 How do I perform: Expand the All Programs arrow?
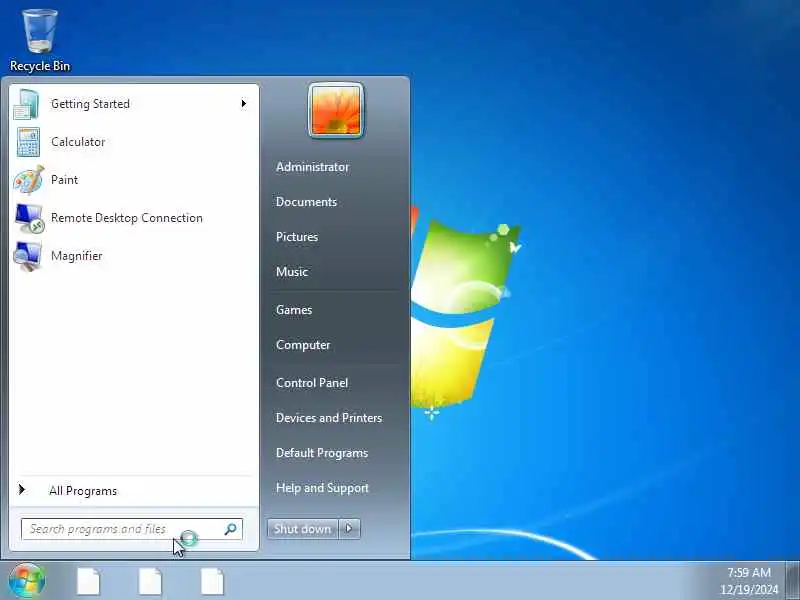tap(21, 490)
